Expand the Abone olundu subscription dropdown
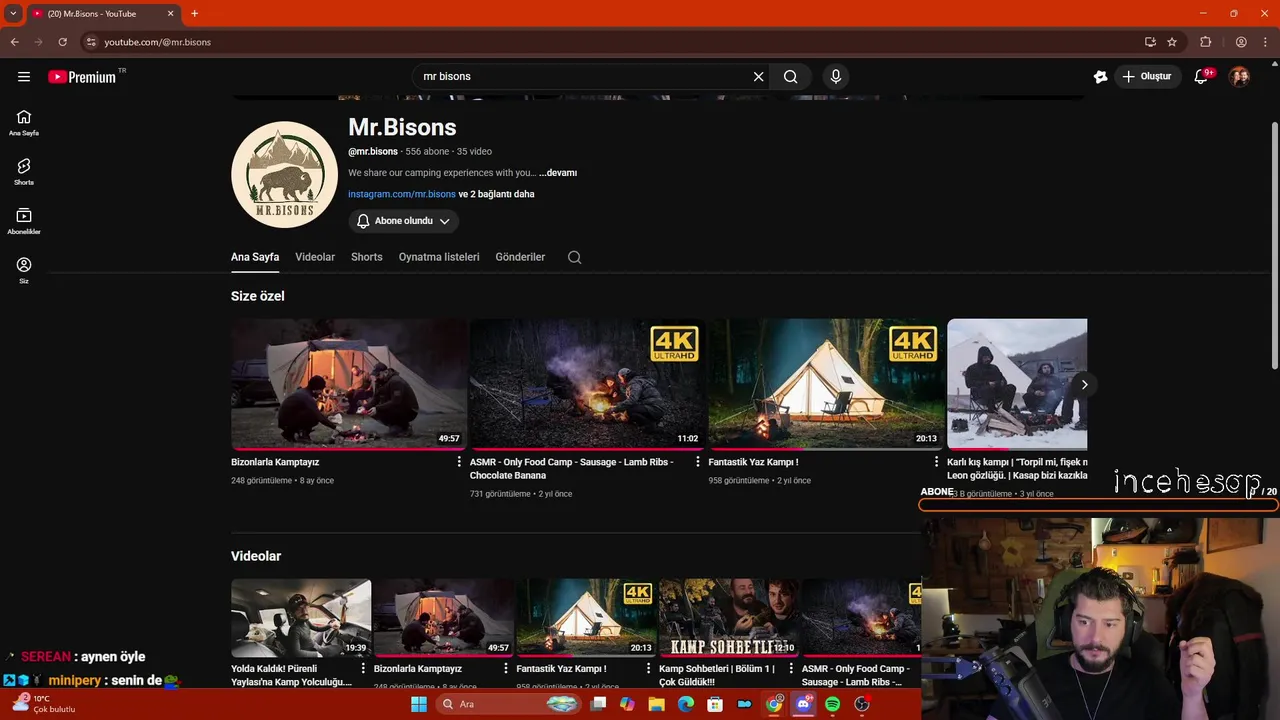 403,221
